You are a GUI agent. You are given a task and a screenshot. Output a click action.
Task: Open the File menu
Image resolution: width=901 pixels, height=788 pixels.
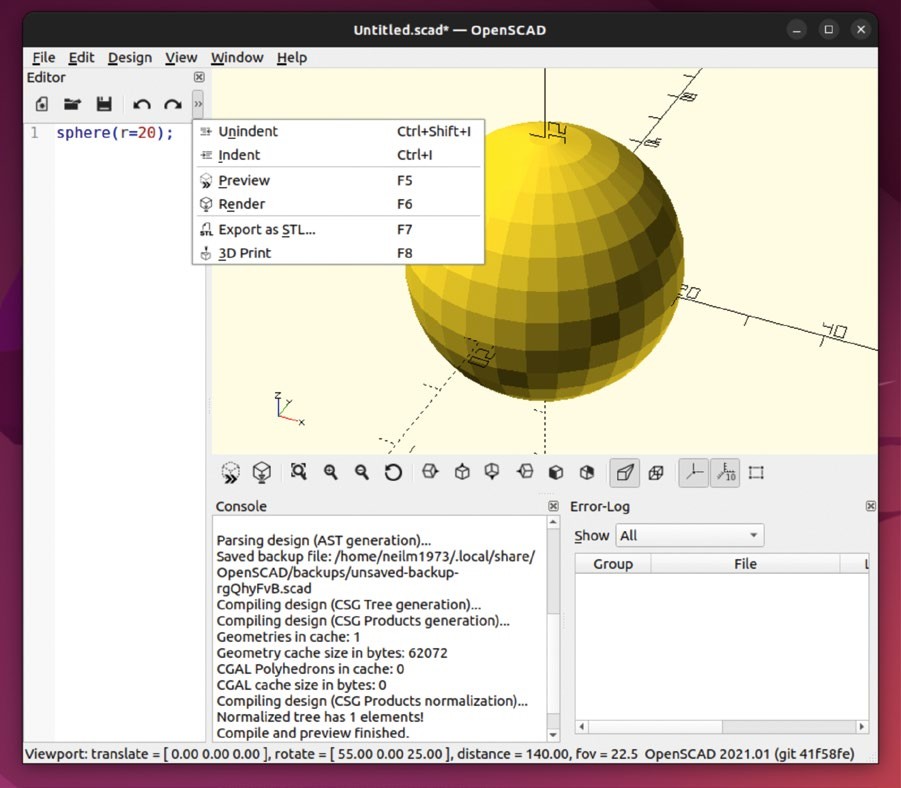pyautogui.click(x=44, y=57)
